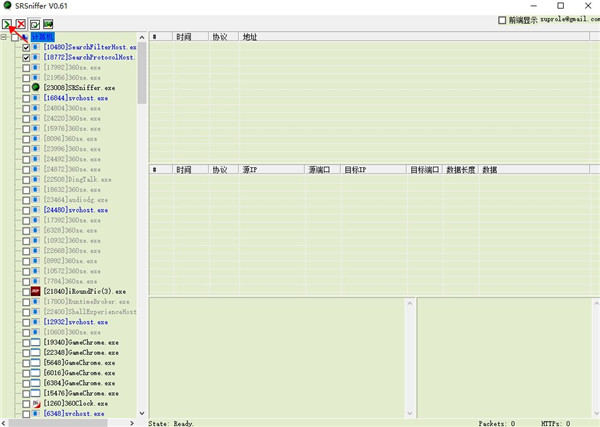Viewport: 600px width, 427px height.
Task: Collapse the 计算机 root tree node
Action: tap(5, 37)
